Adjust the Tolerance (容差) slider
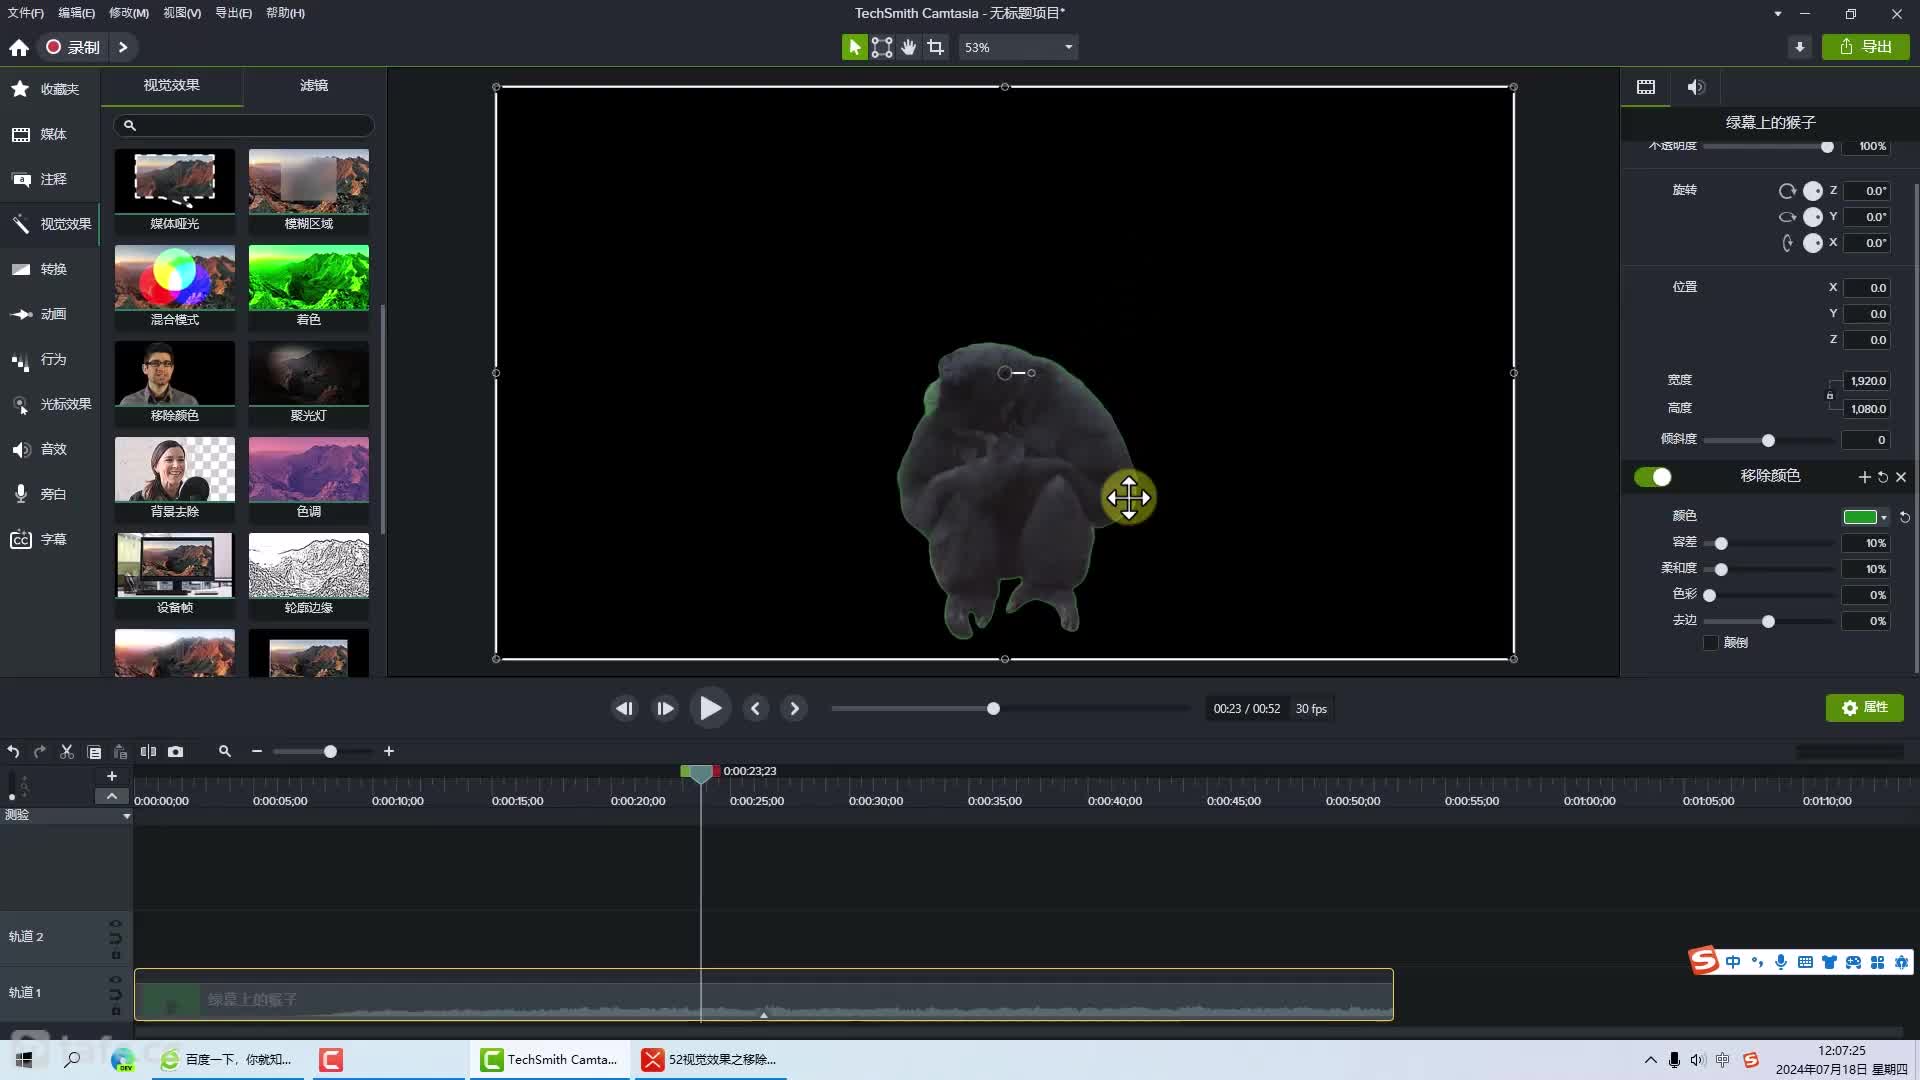 (x=1721, y=544)
